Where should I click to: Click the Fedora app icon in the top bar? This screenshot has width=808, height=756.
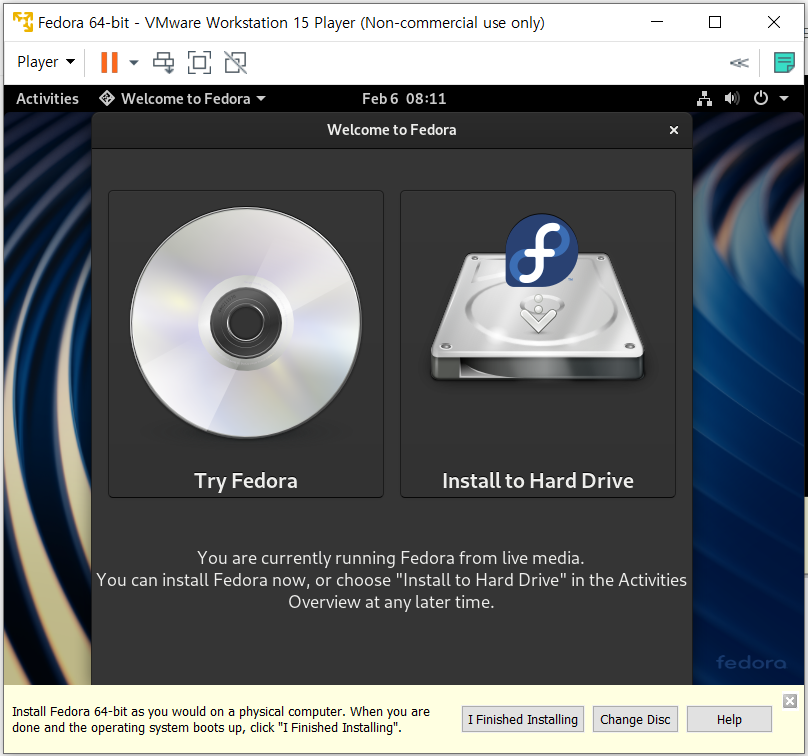point(107,98)
